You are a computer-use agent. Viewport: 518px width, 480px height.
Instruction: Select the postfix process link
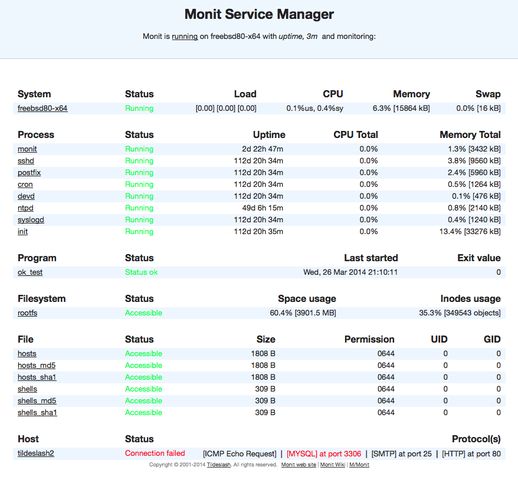pos(29,173)
